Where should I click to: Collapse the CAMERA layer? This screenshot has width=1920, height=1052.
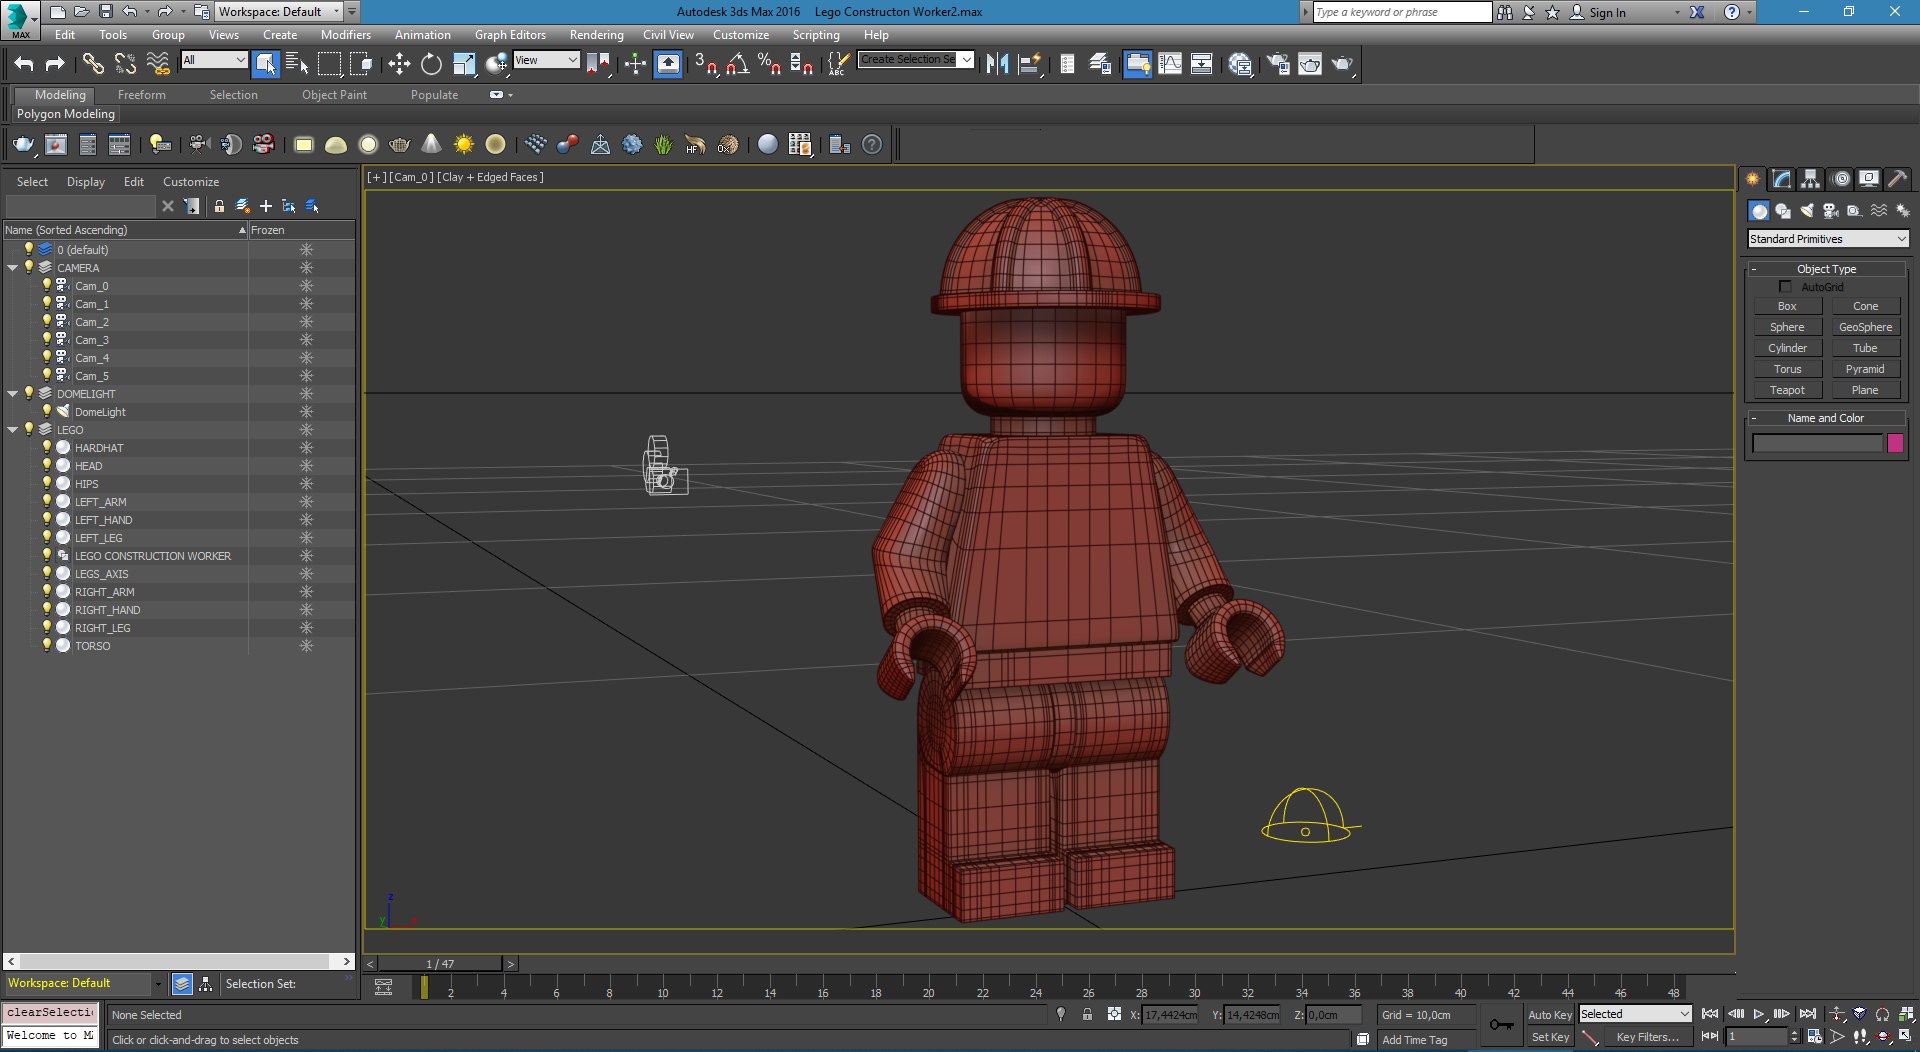[x=13, y=268]
